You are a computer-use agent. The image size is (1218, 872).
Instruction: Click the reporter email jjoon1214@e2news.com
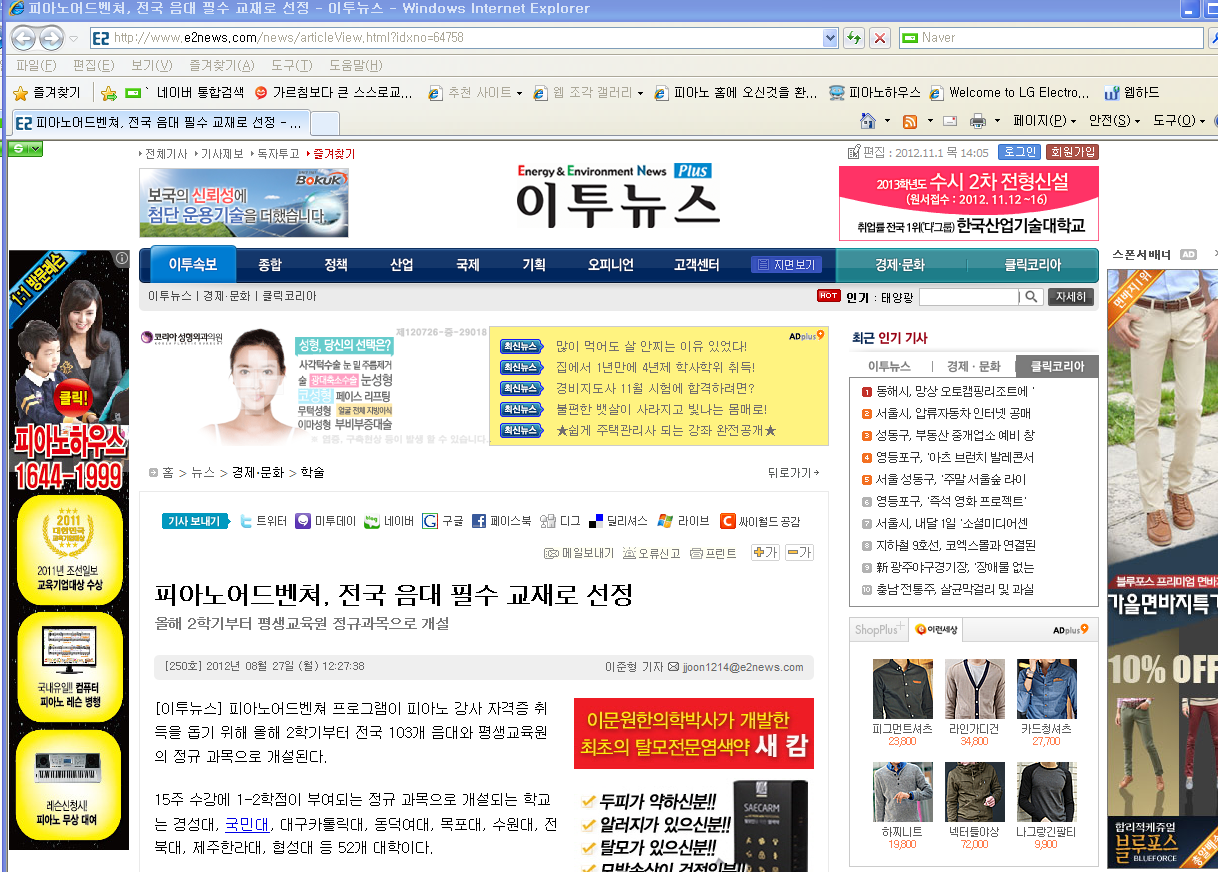[x=743, y=667]
